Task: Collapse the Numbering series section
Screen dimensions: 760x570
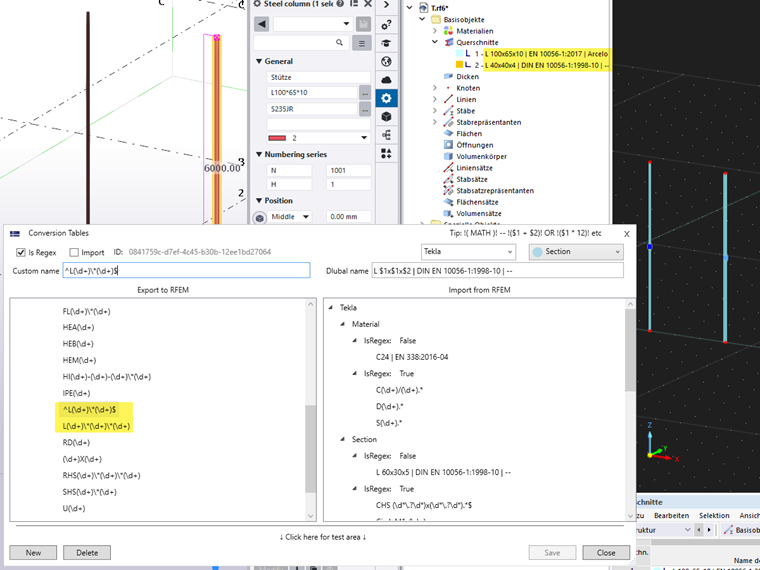Action: tap(259, 155)
